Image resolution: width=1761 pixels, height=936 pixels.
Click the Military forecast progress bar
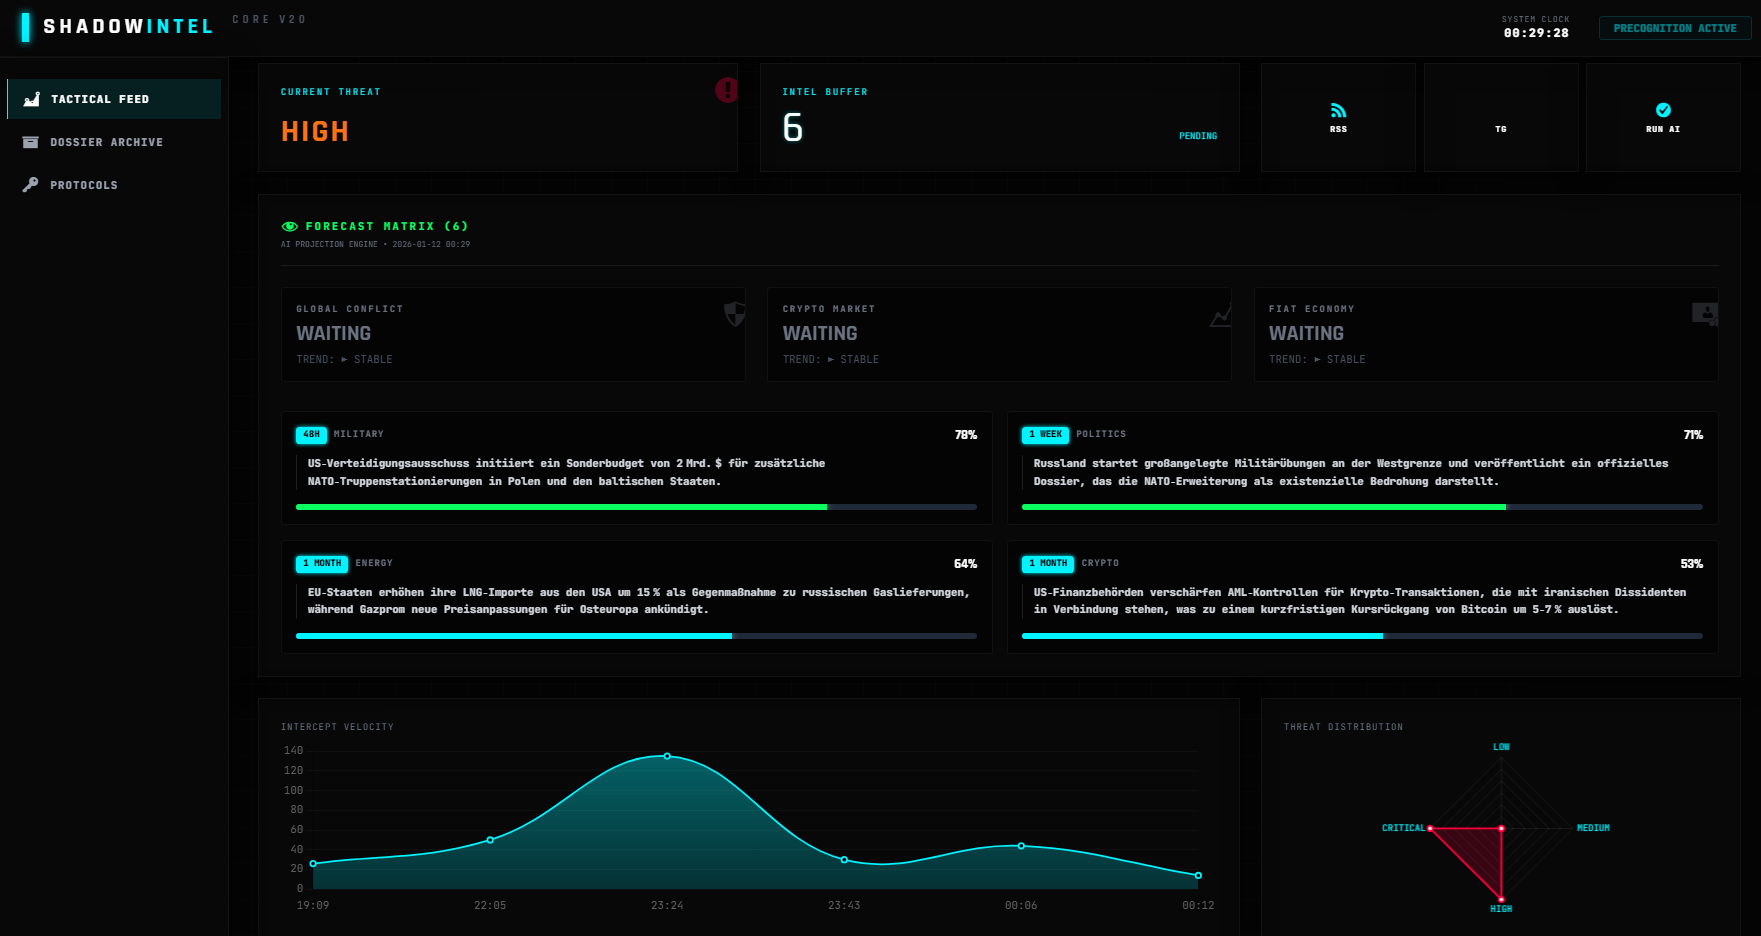635,507
